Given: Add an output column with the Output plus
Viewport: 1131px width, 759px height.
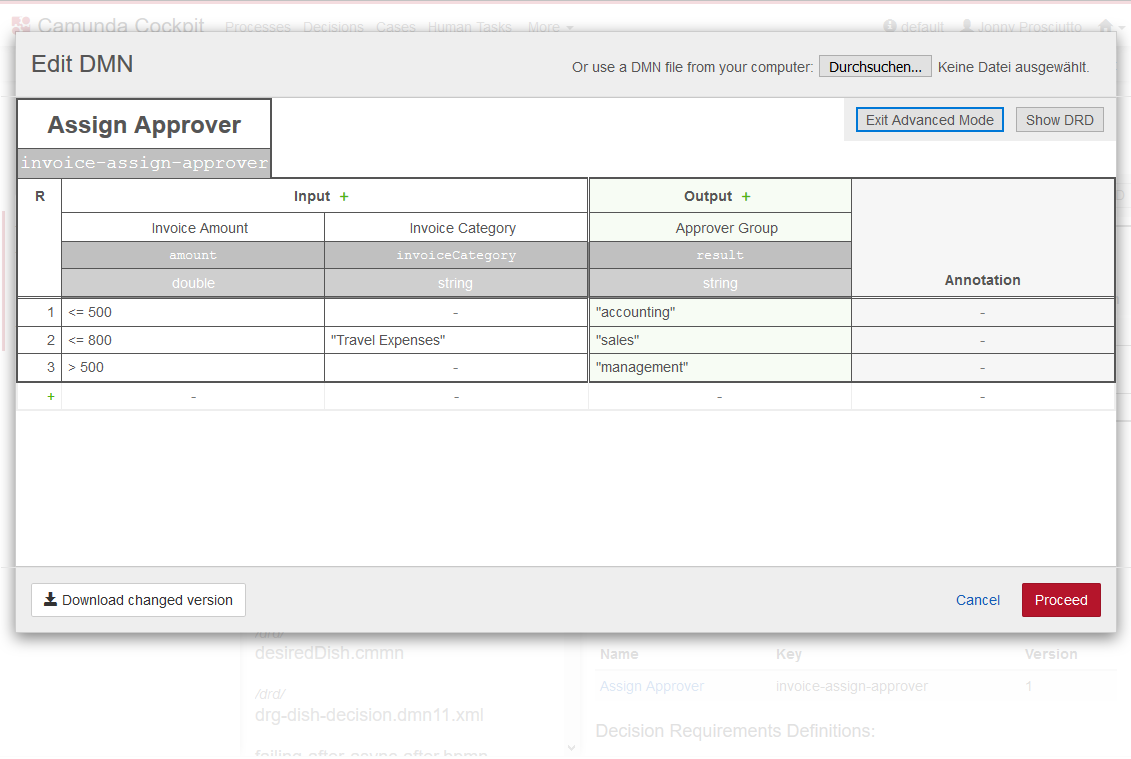Looking at the screenshot, I should (746, 196).
